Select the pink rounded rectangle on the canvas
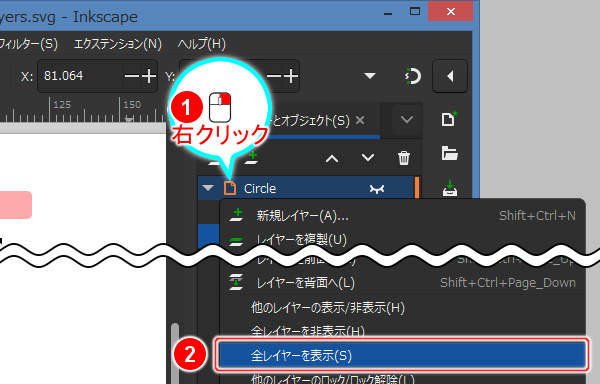600x384 pixels. pos(15,205)
